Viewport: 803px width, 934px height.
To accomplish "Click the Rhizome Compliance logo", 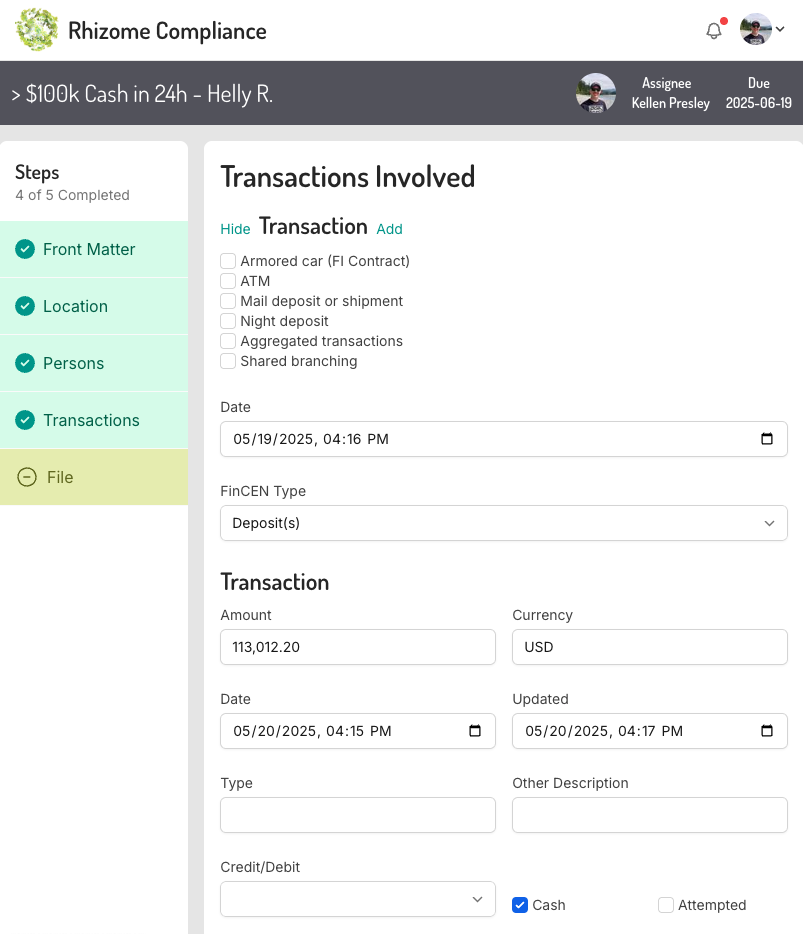I will click(37, 29).
